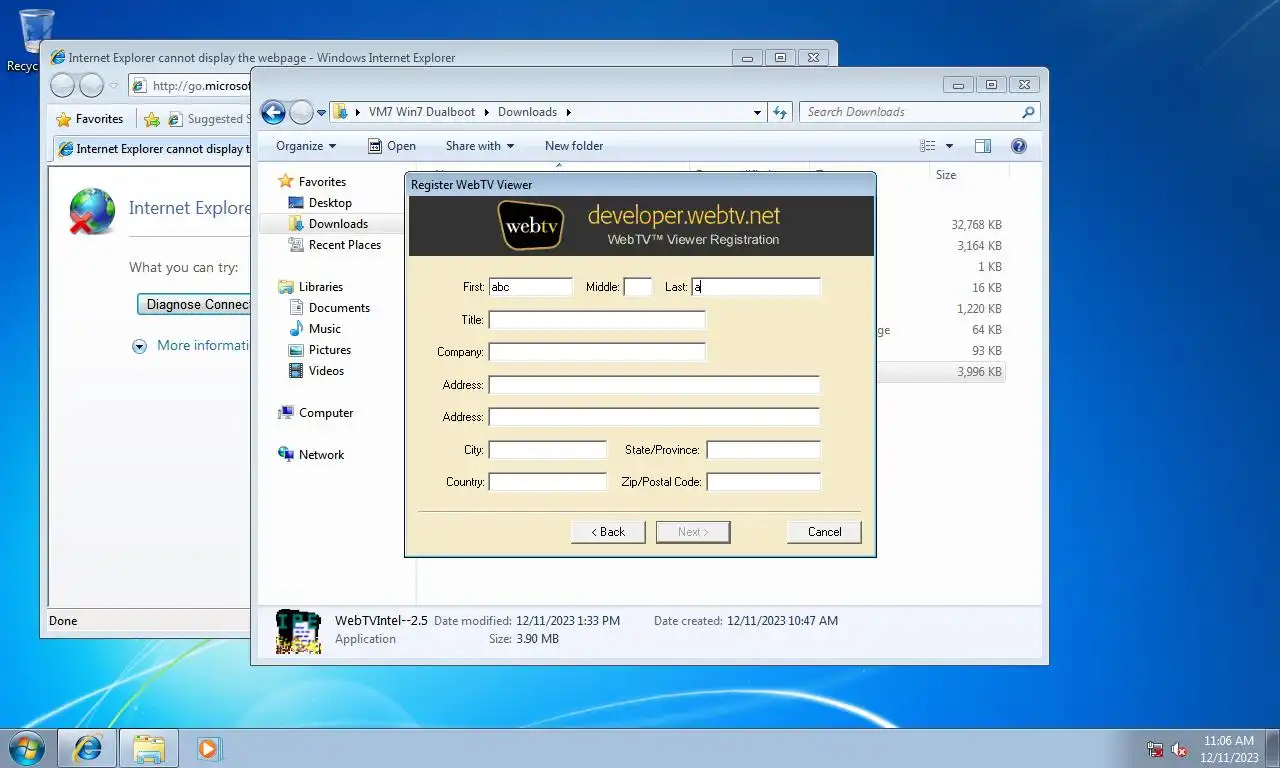Select Favorites in navigation pane
The width and height of the screenshot is (1280, 768).
click(322, 182)
